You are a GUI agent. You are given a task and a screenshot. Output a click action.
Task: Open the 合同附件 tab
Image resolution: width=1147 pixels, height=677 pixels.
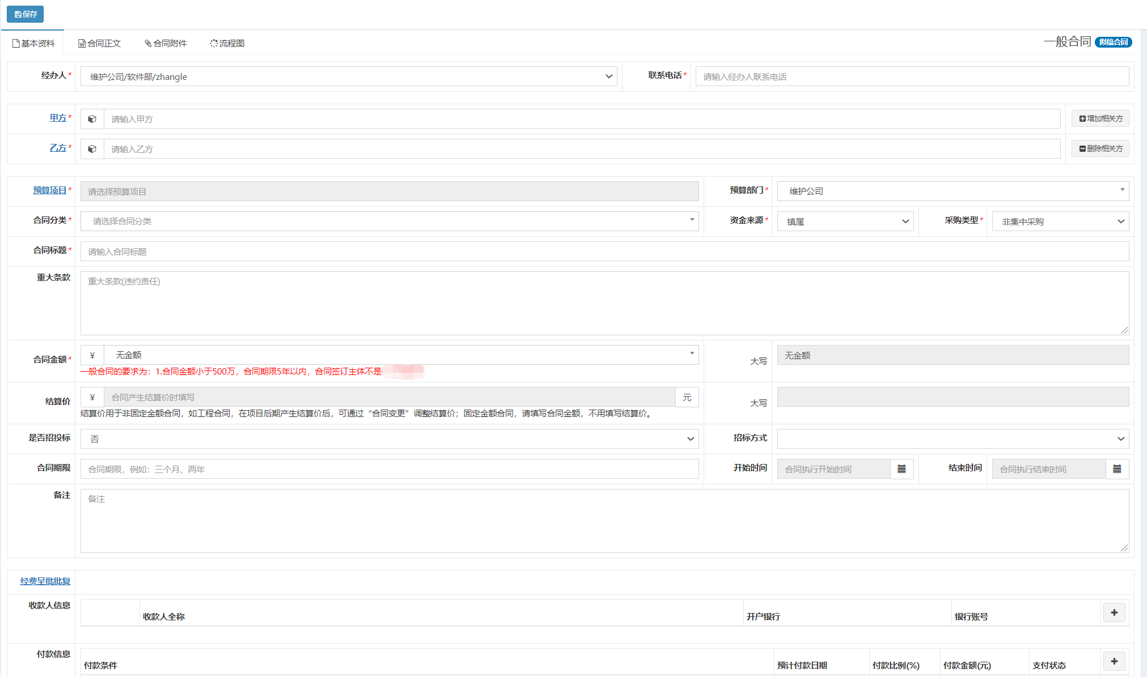point(165,44)
